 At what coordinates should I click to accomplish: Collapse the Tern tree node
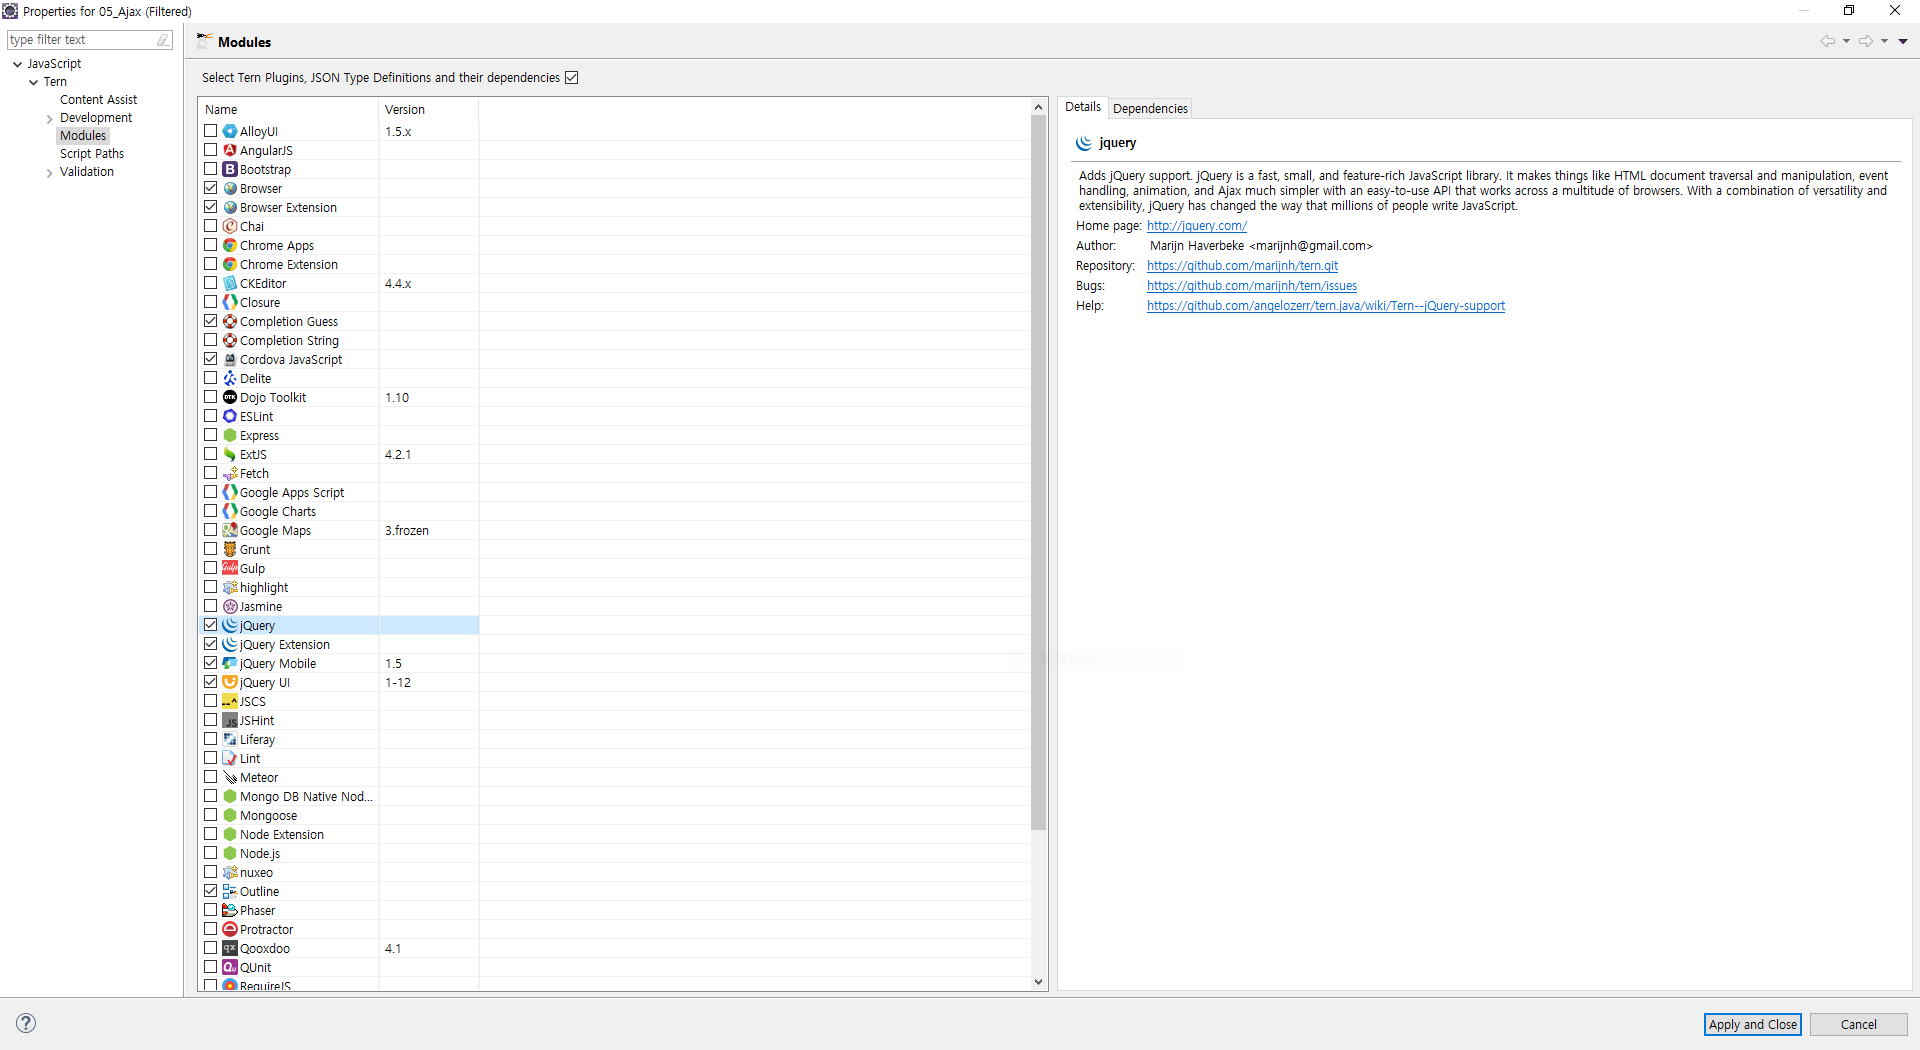click(34, 82)
